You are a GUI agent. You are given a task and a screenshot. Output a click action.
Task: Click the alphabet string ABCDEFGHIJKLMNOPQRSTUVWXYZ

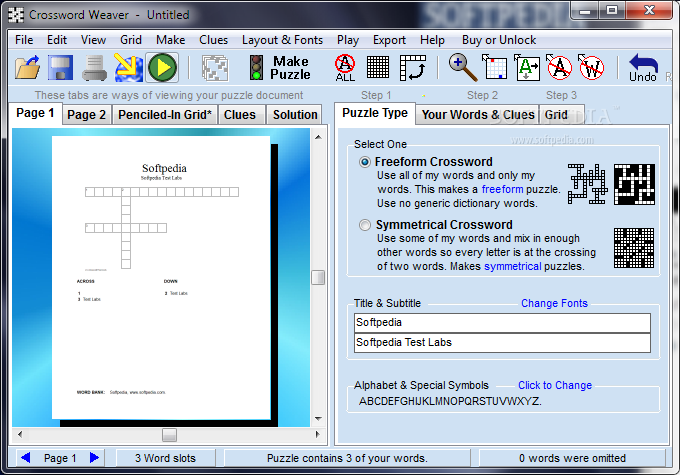[450, 401]
